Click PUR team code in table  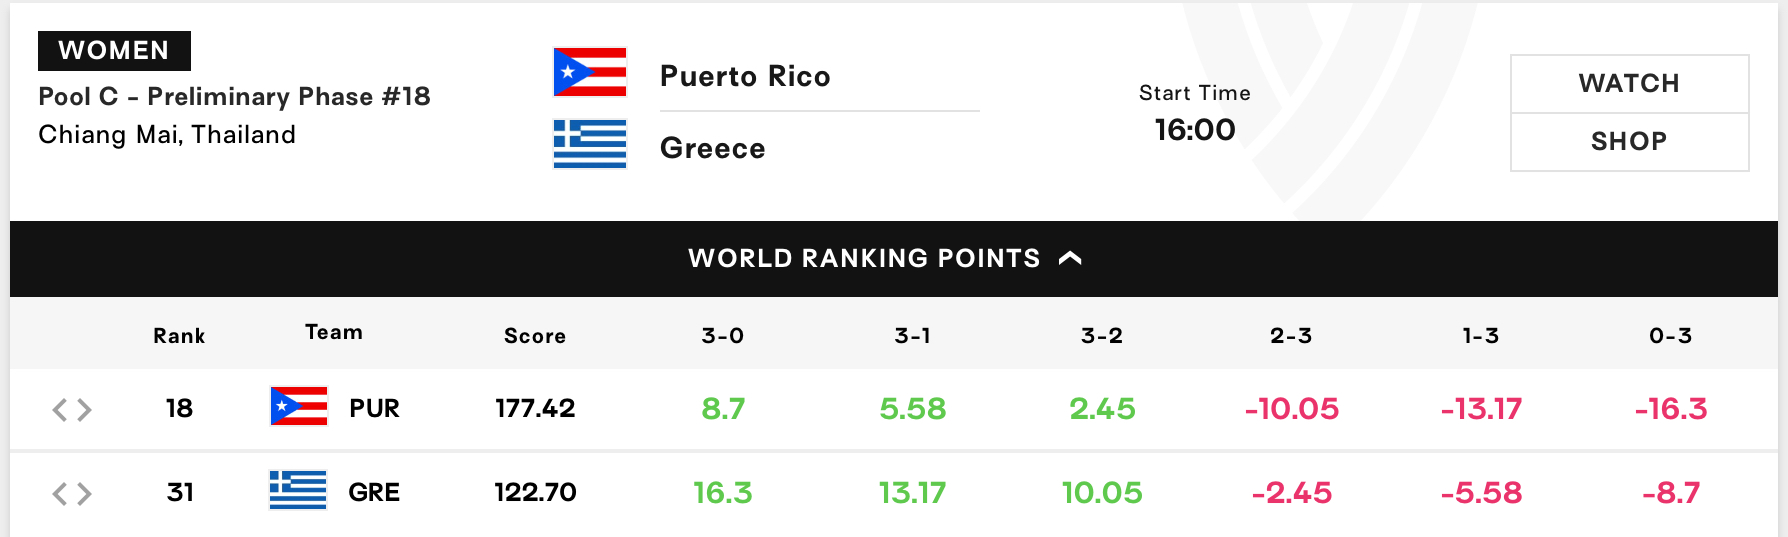point(374,408)
